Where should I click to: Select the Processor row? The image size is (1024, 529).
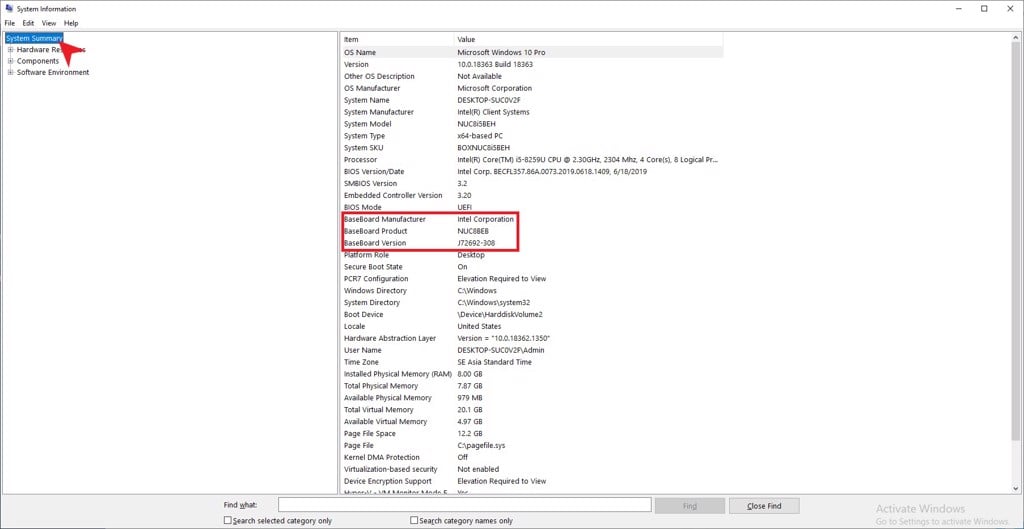click(532, 159)
